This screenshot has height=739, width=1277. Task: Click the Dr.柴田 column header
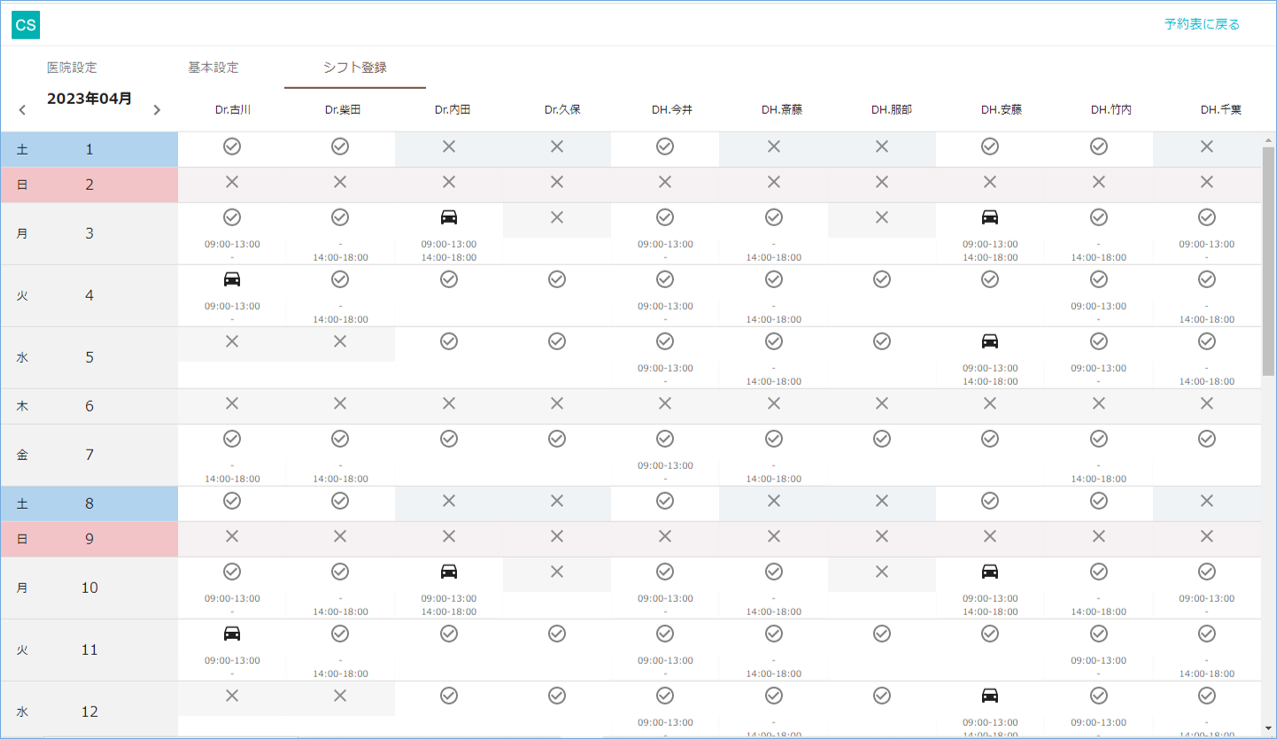tap(342, 110)
